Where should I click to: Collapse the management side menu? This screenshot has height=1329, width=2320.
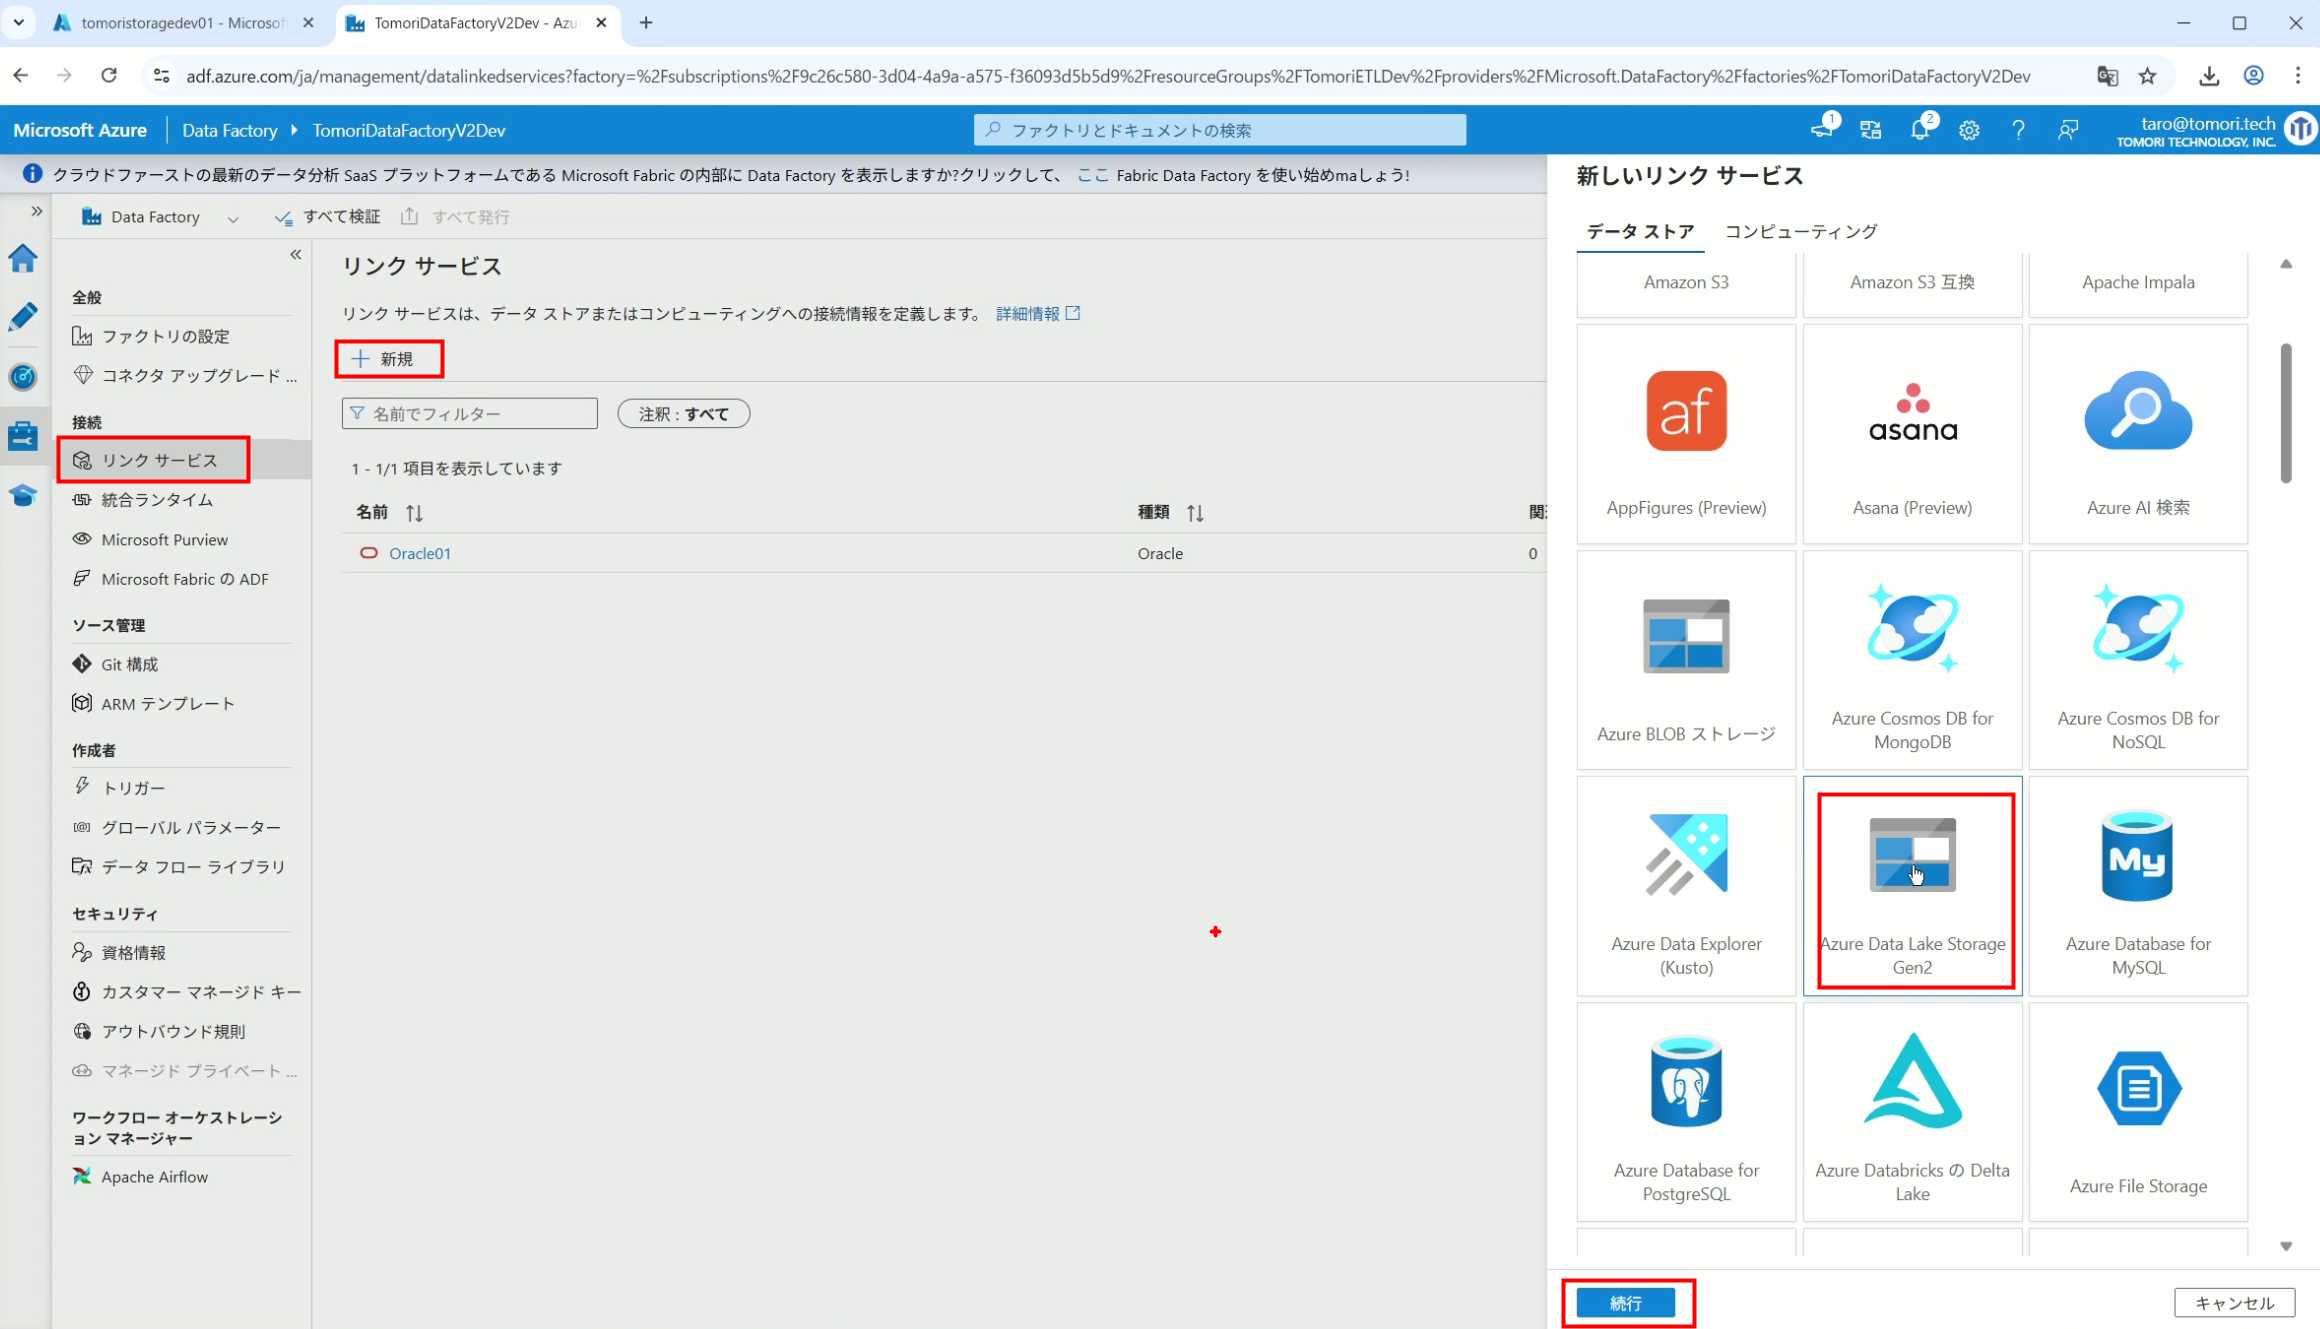[x=296, y=255]
